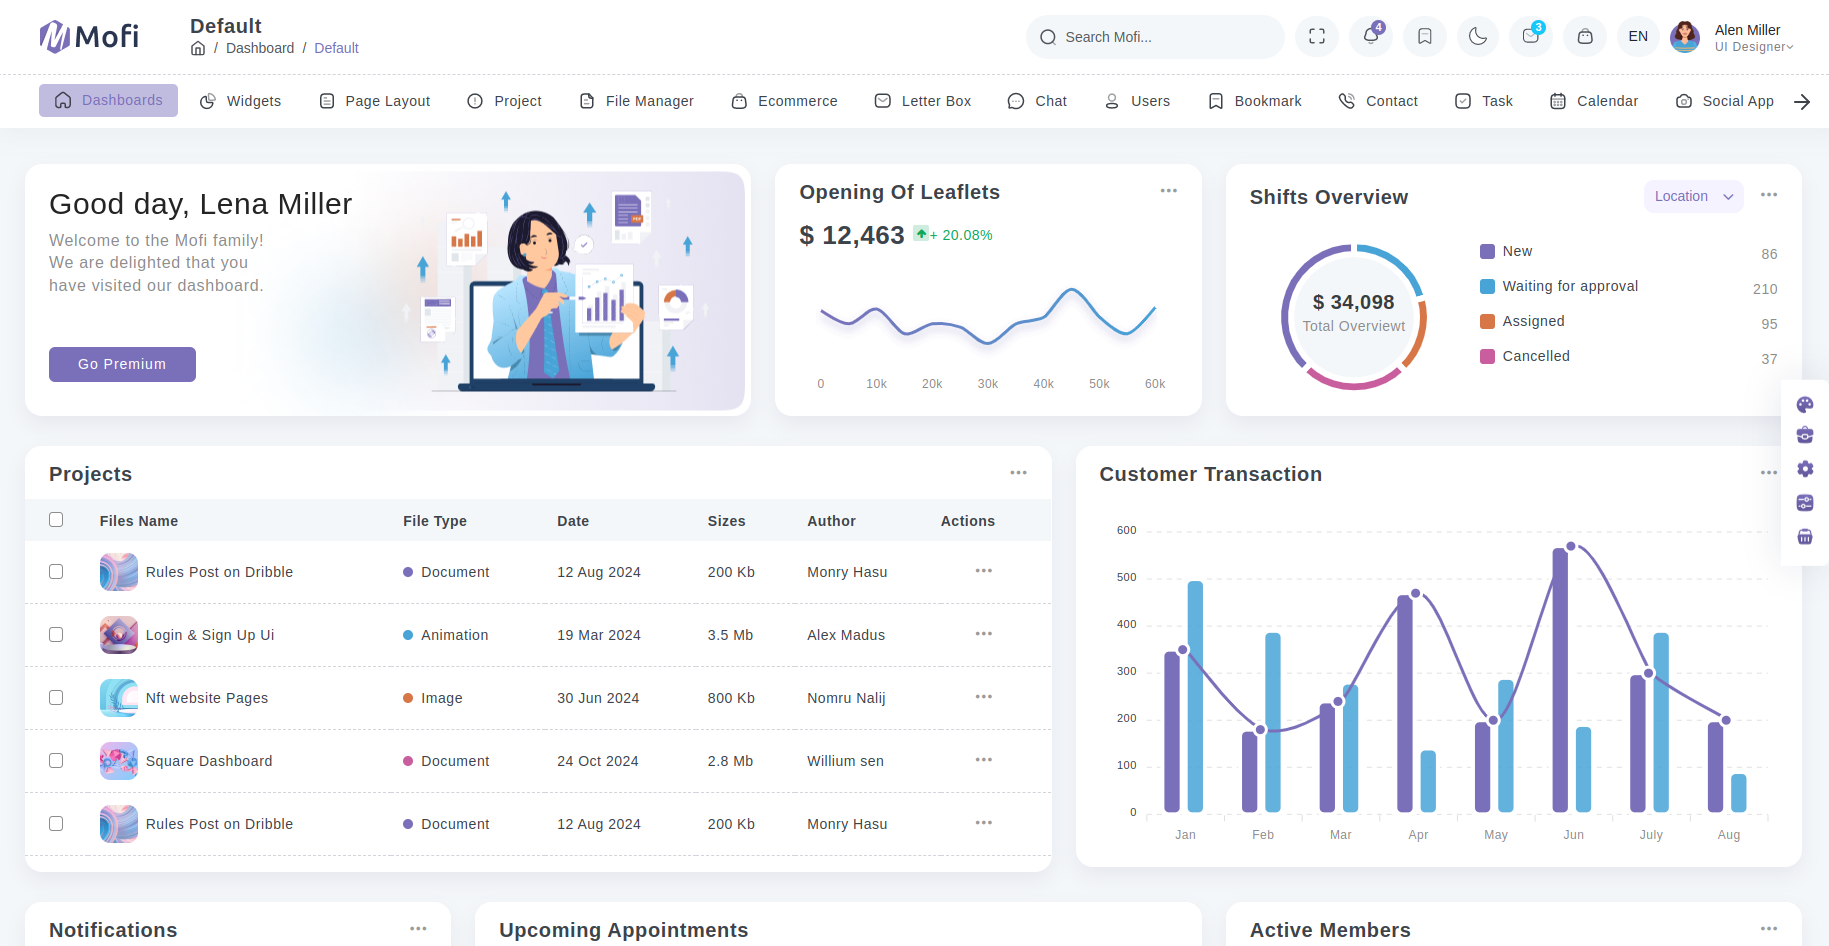
Task: Select the Nft website Pages checkbox
Action: (x=56, y=698)
